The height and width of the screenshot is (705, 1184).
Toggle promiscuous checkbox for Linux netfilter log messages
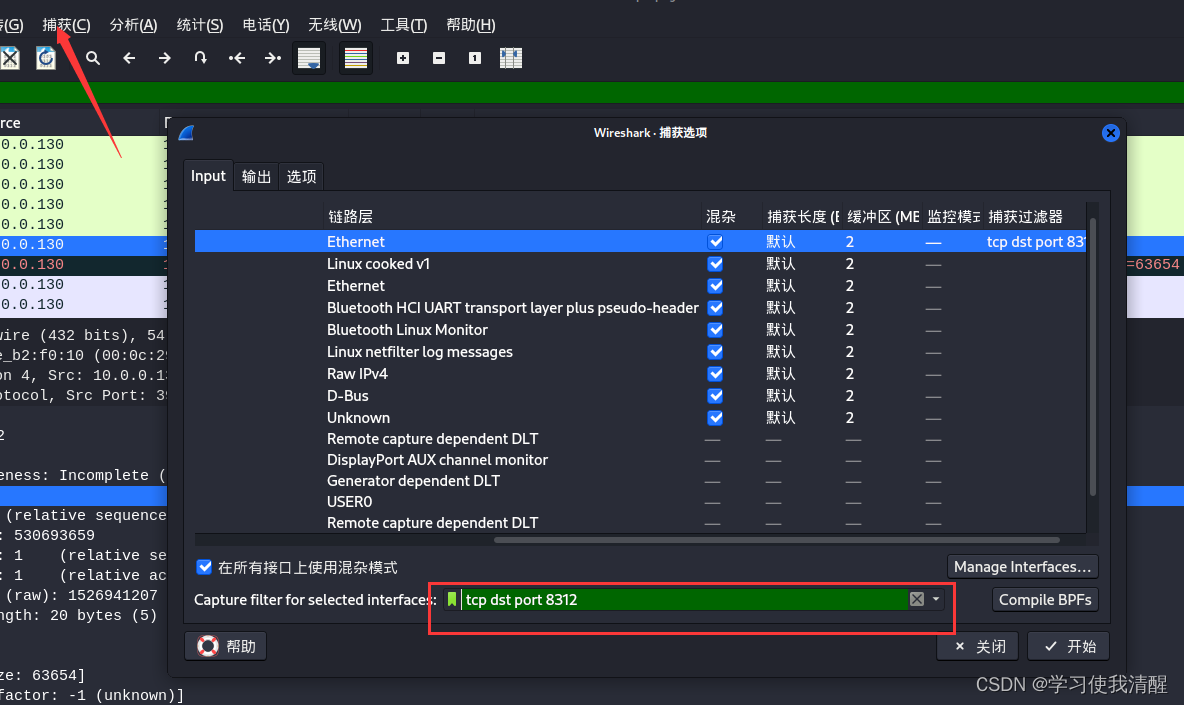click(x=715, y=352)
